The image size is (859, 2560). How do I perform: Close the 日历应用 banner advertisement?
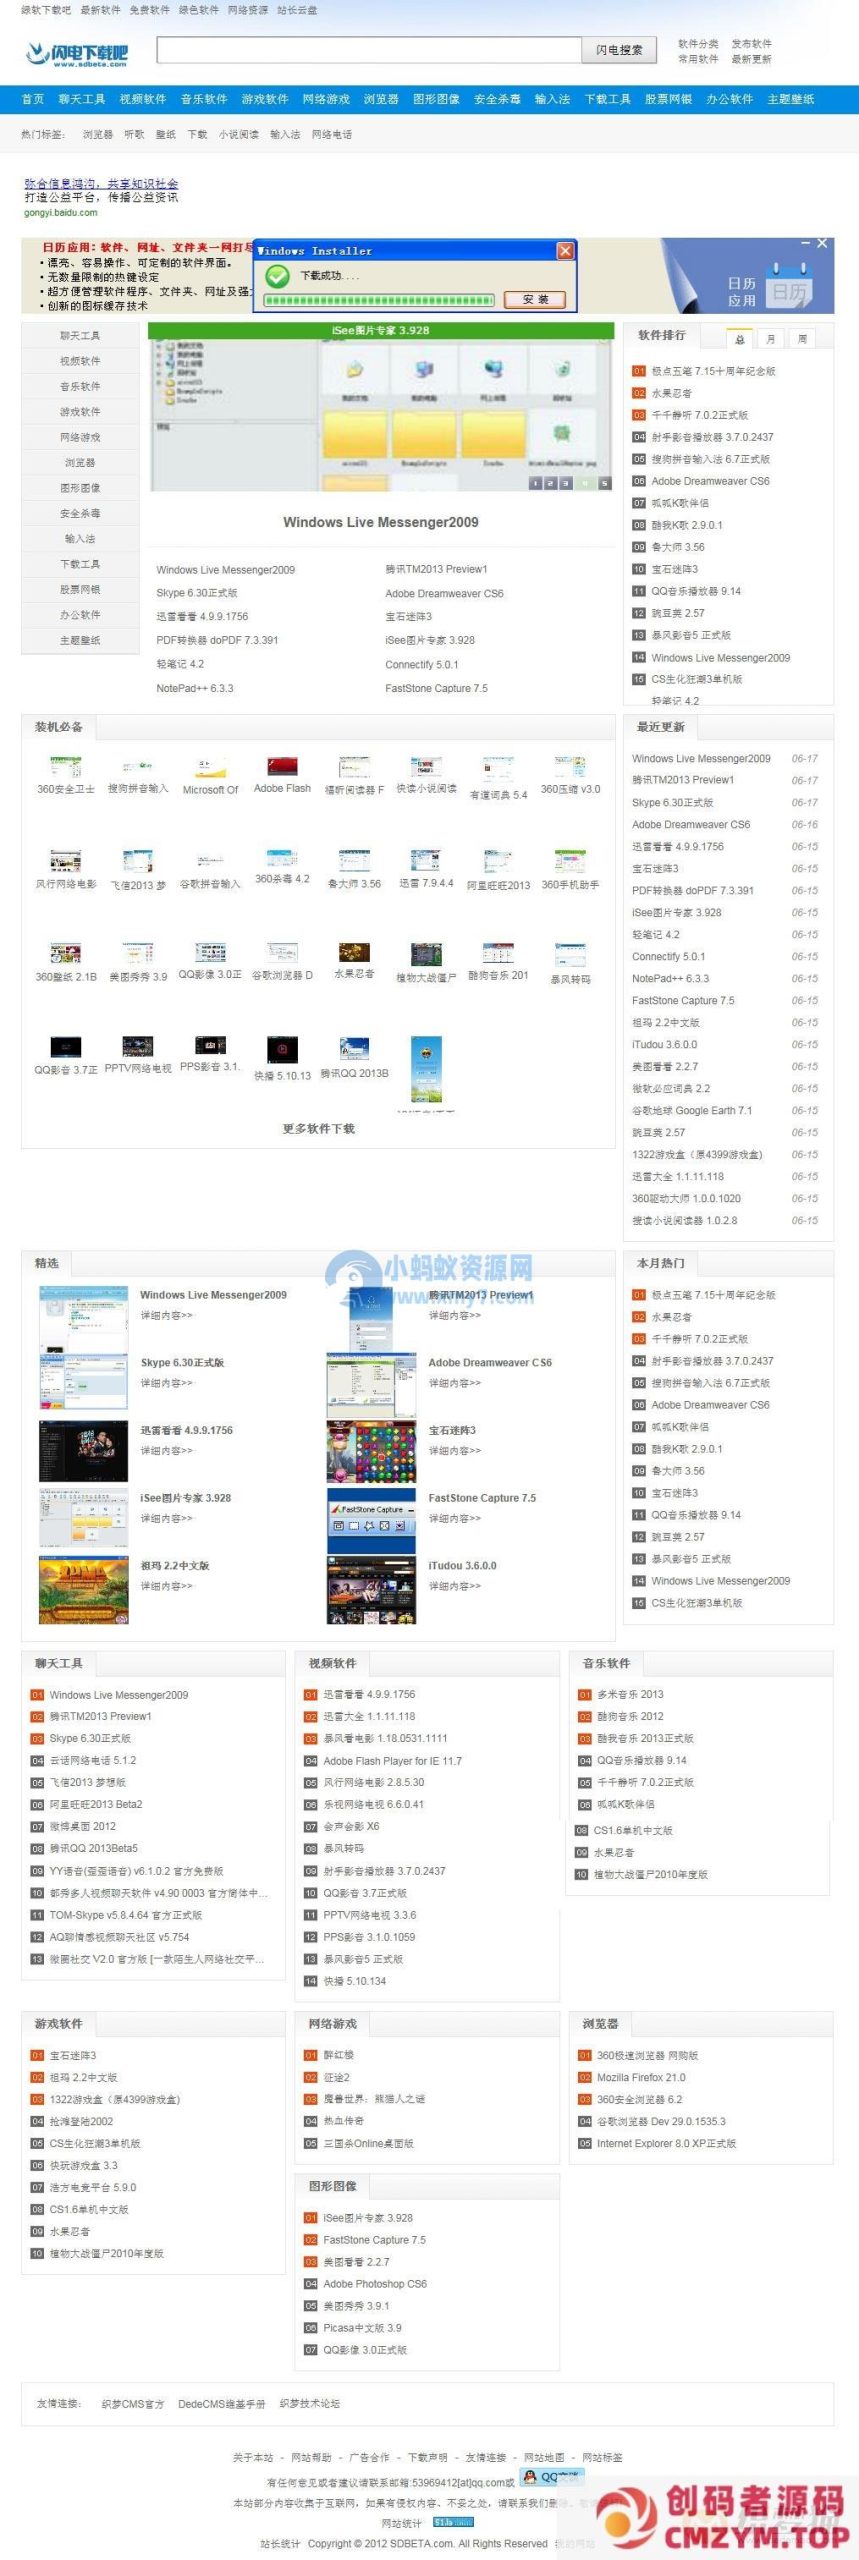(822, 244)
